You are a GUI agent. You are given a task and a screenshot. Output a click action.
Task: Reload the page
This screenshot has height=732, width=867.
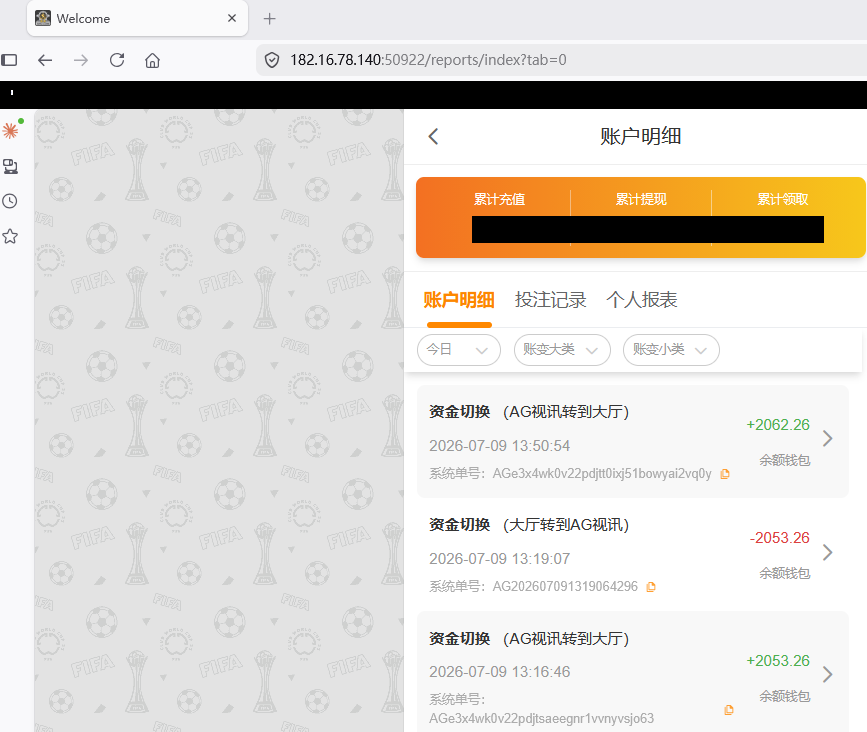click(117, 60)
